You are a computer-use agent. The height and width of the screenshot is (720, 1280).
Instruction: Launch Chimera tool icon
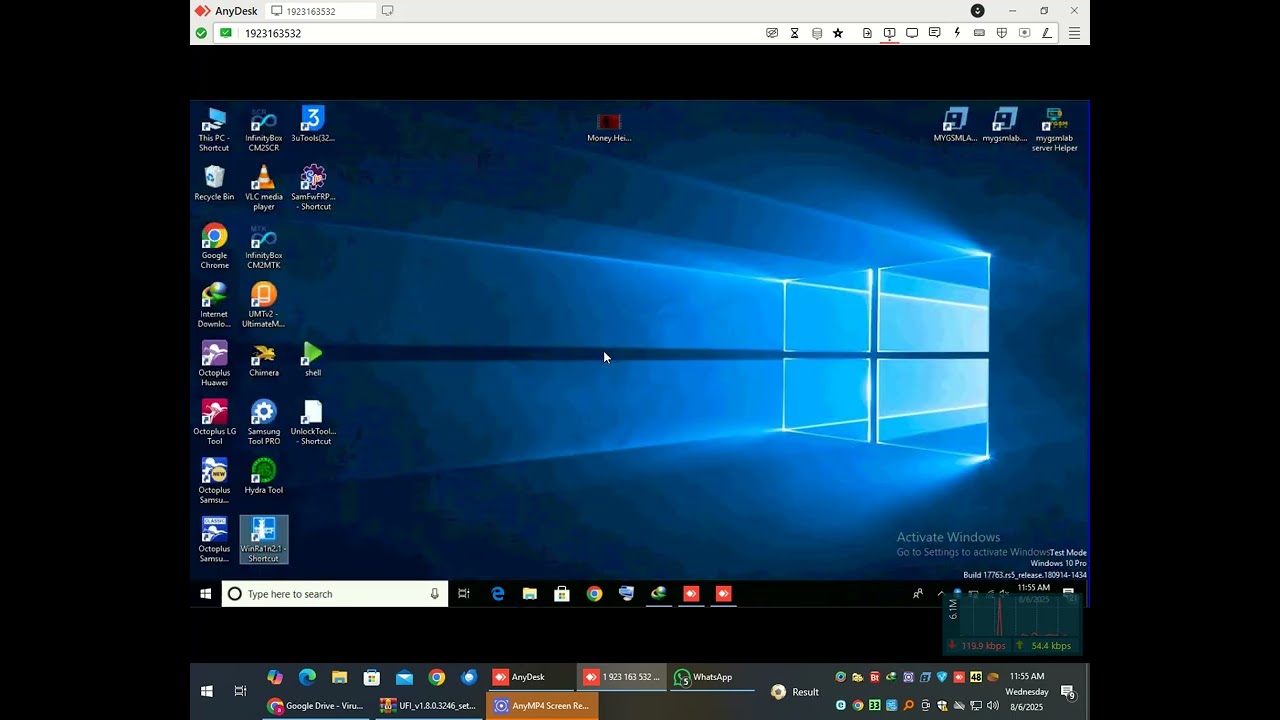263,360
